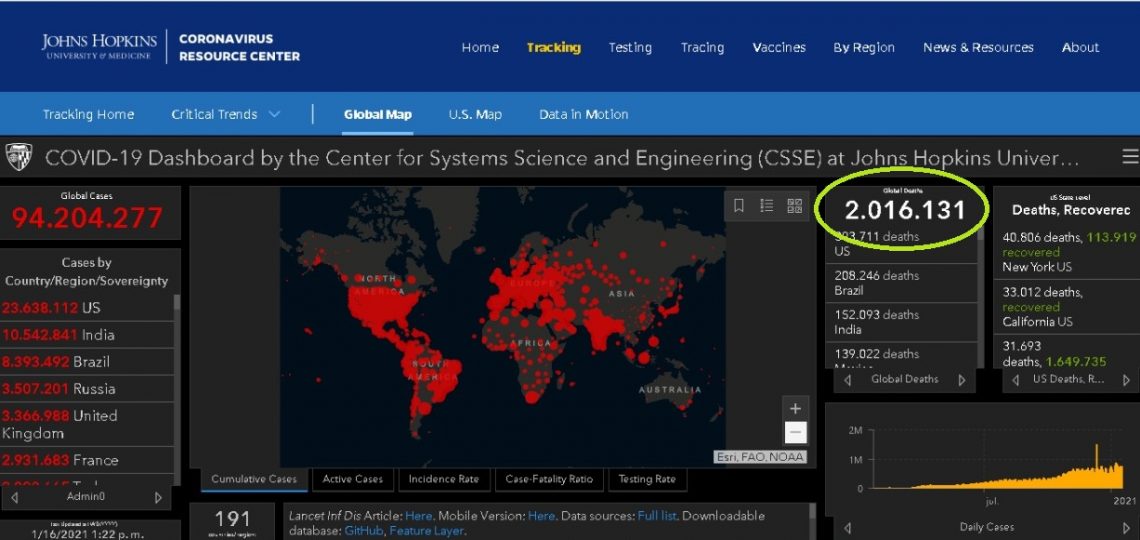Click the Global Cases 94.204.277 total

[87, 217]
